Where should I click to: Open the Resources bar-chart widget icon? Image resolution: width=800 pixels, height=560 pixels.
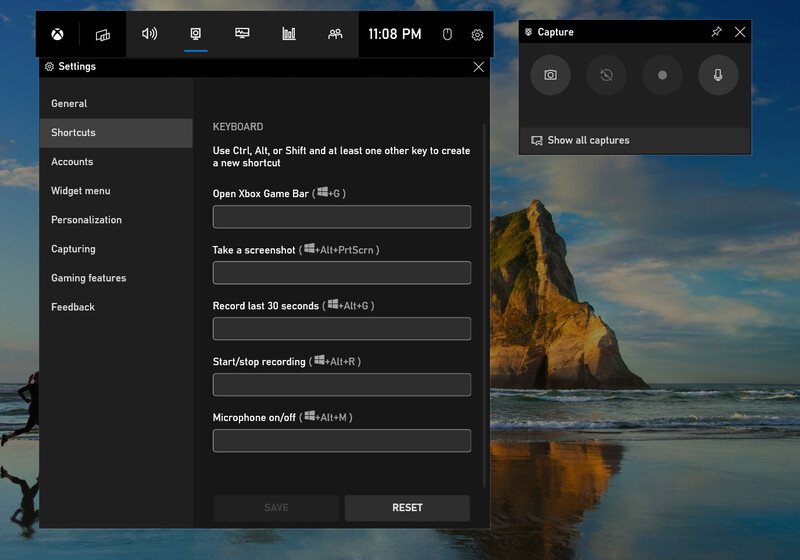[289, 34]
